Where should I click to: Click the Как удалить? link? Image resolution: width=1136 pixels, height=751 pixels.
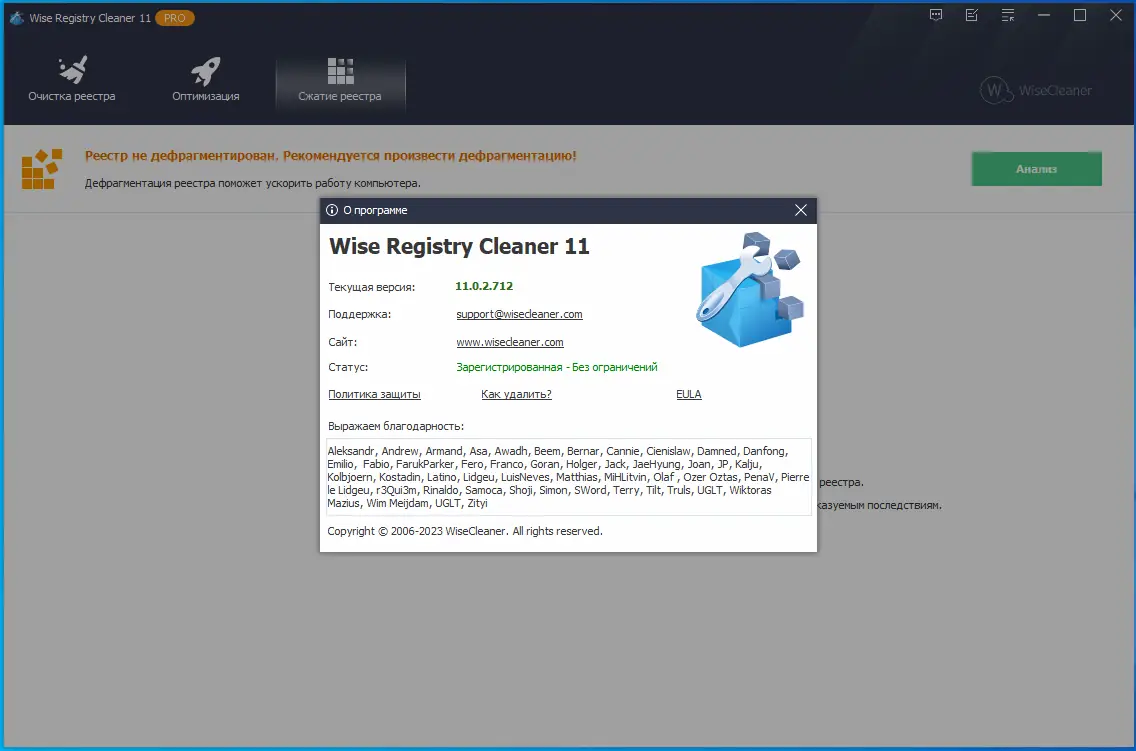coord(516,394)
